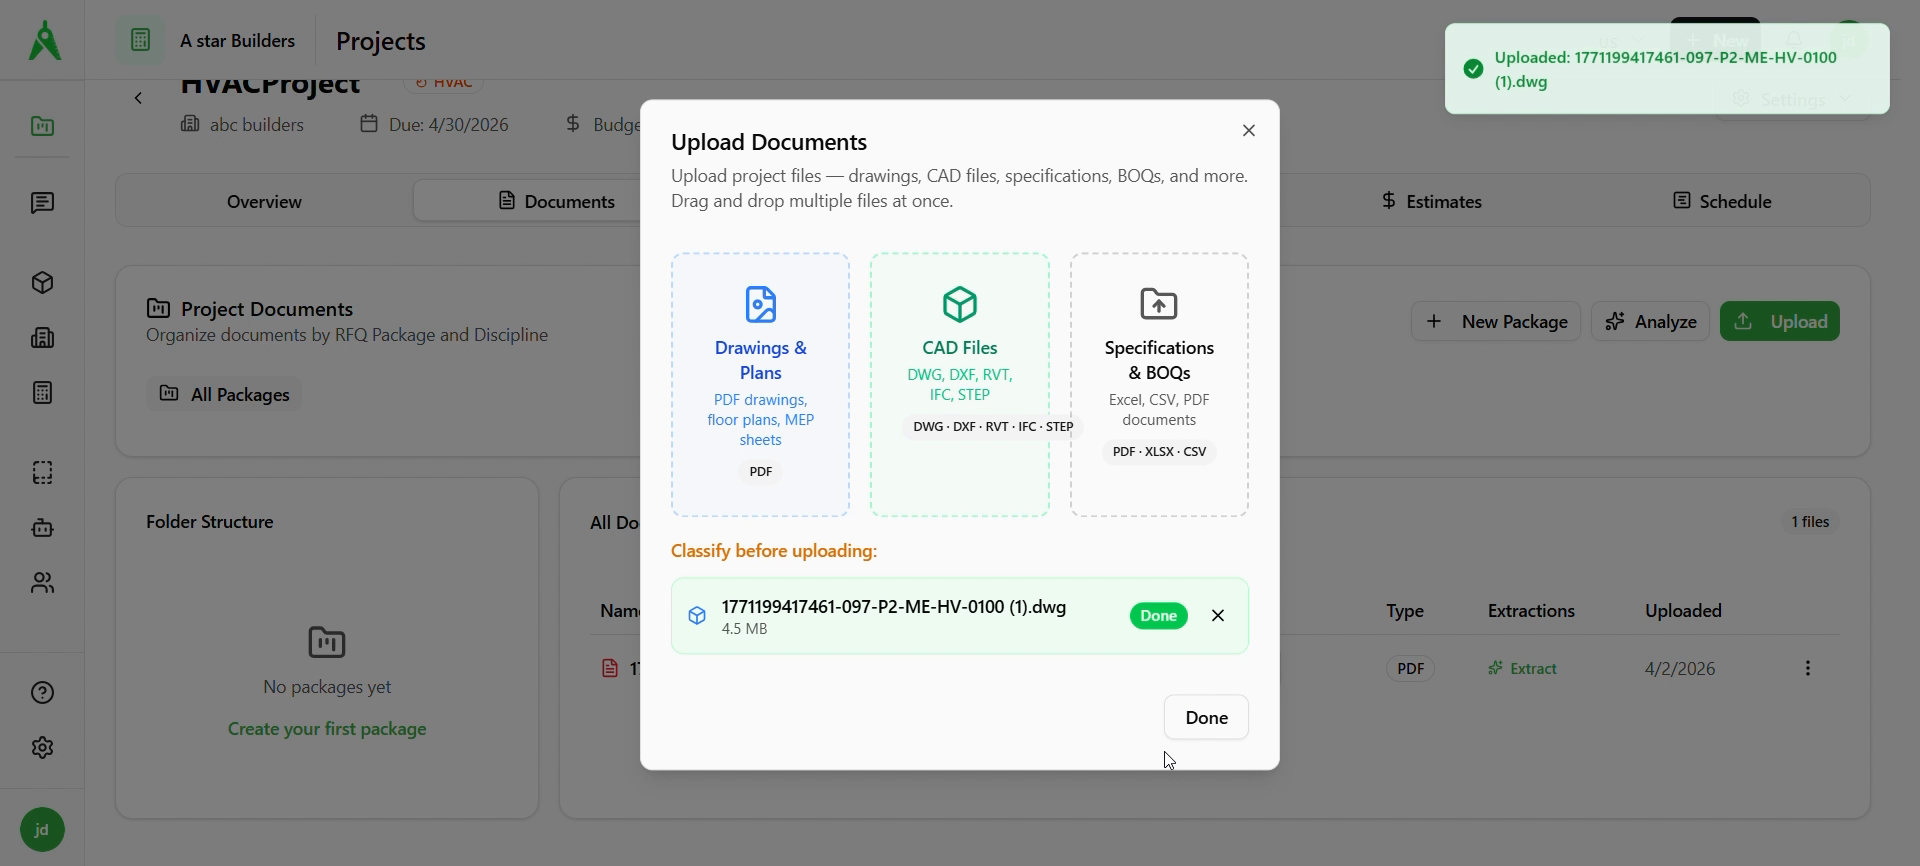This screenshot has height=866, width=1920.
Task: Remove the uploaded .dwg file from list
Action: tap(1218, 616)
